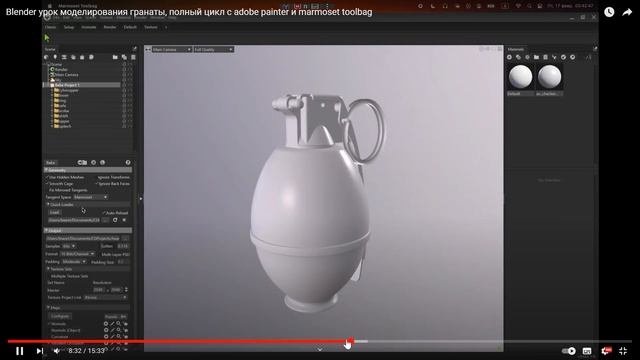Skip to the next video
This screenshot has height=360, width=640.
[x=40, y=351]
